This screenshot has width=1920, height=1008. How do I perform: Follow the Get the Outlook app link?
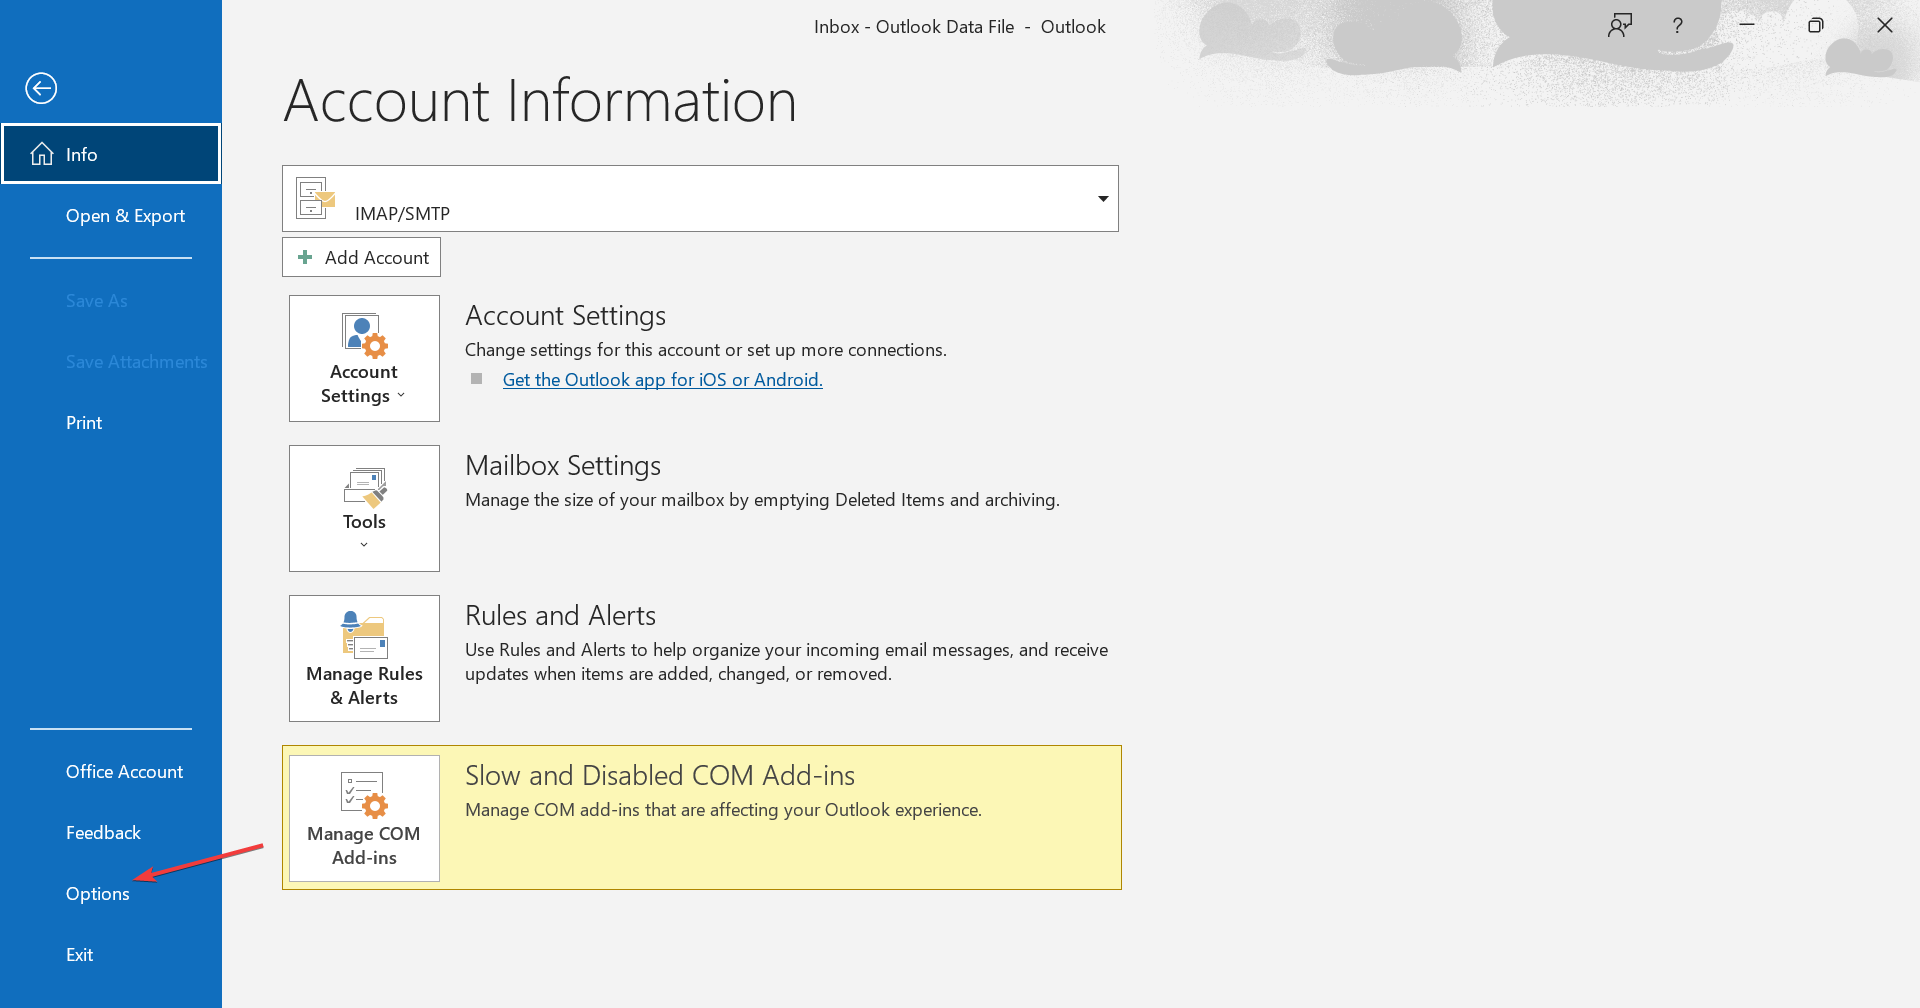(x=662, y=379)
